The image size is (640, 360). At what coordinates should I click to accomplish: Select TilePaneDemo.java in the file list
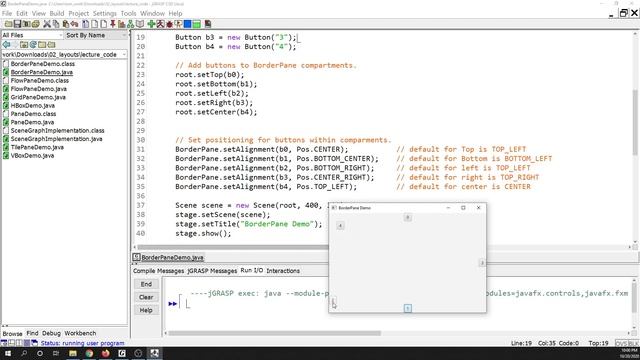pyautogui.click(x=37, y=147)
